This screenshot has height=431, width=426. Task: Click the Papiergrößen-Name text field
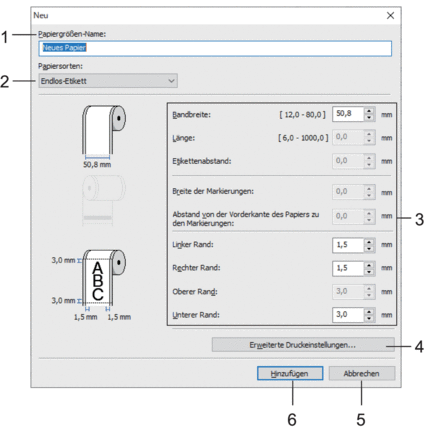tap(215, 48)
